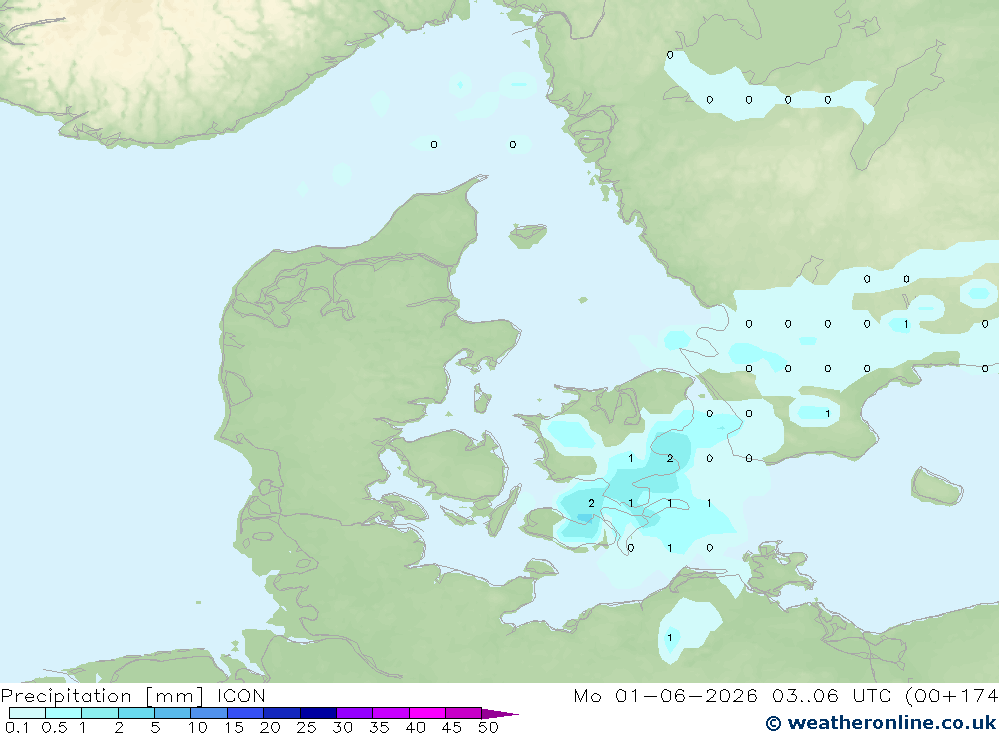
Task: Select the 5–10 mm legend swatch
Action: pos(172,713)
